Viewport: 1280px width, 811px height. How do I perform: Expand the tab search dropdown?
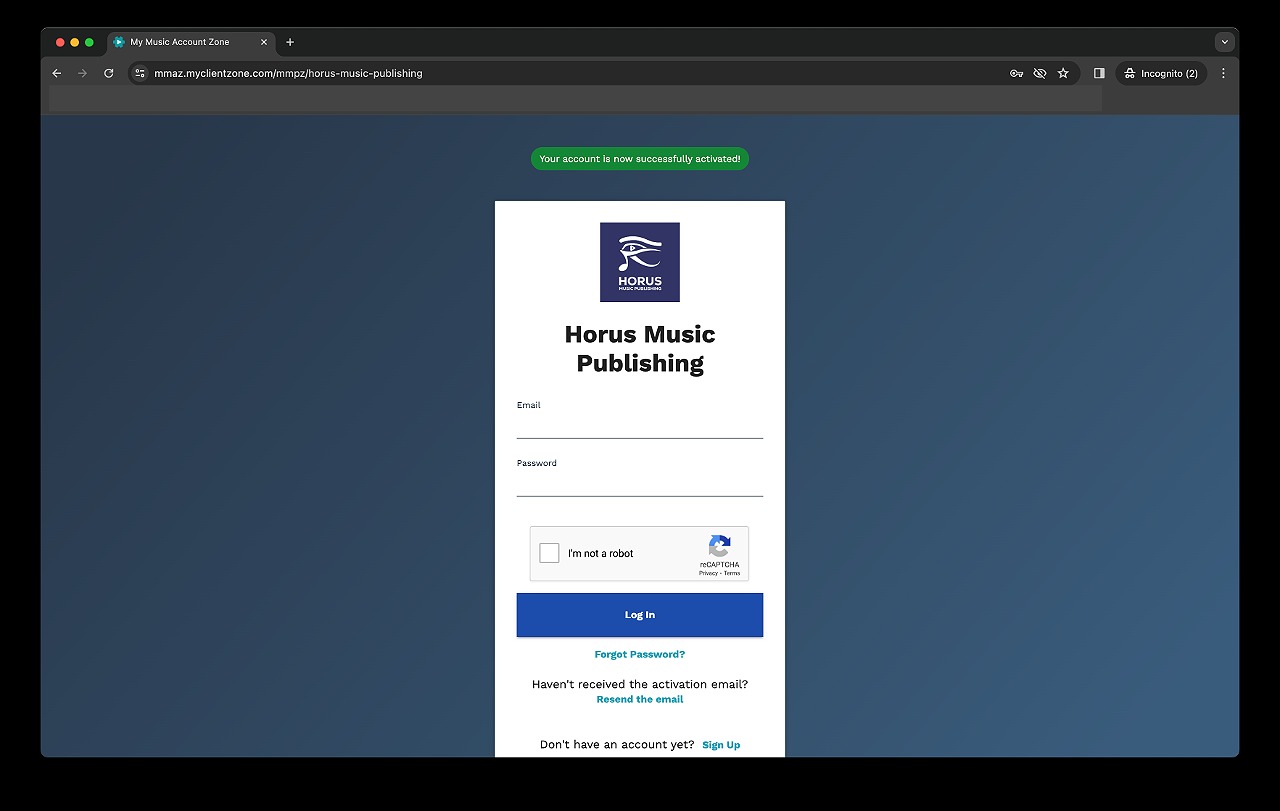point(1224,42)
